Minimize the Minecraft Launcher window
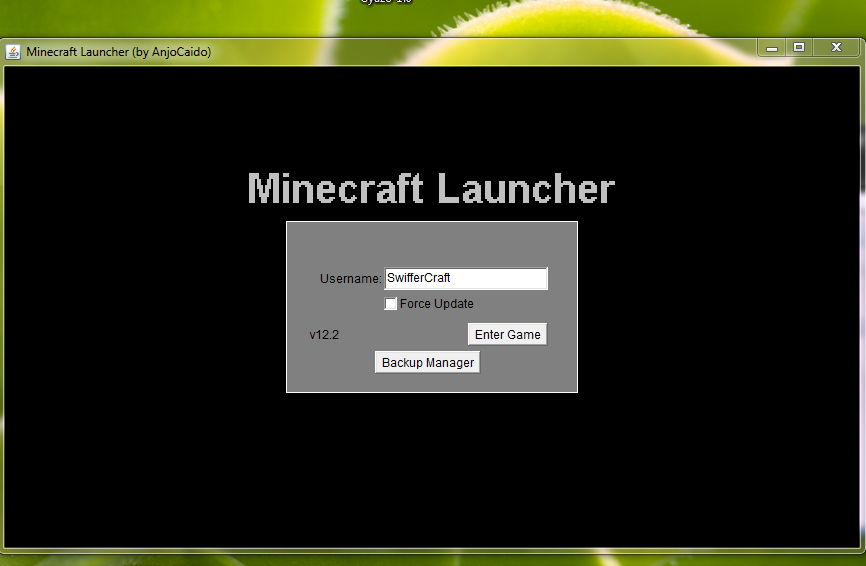The height and width of the screenshot is (566, 866). coord(772,48)
